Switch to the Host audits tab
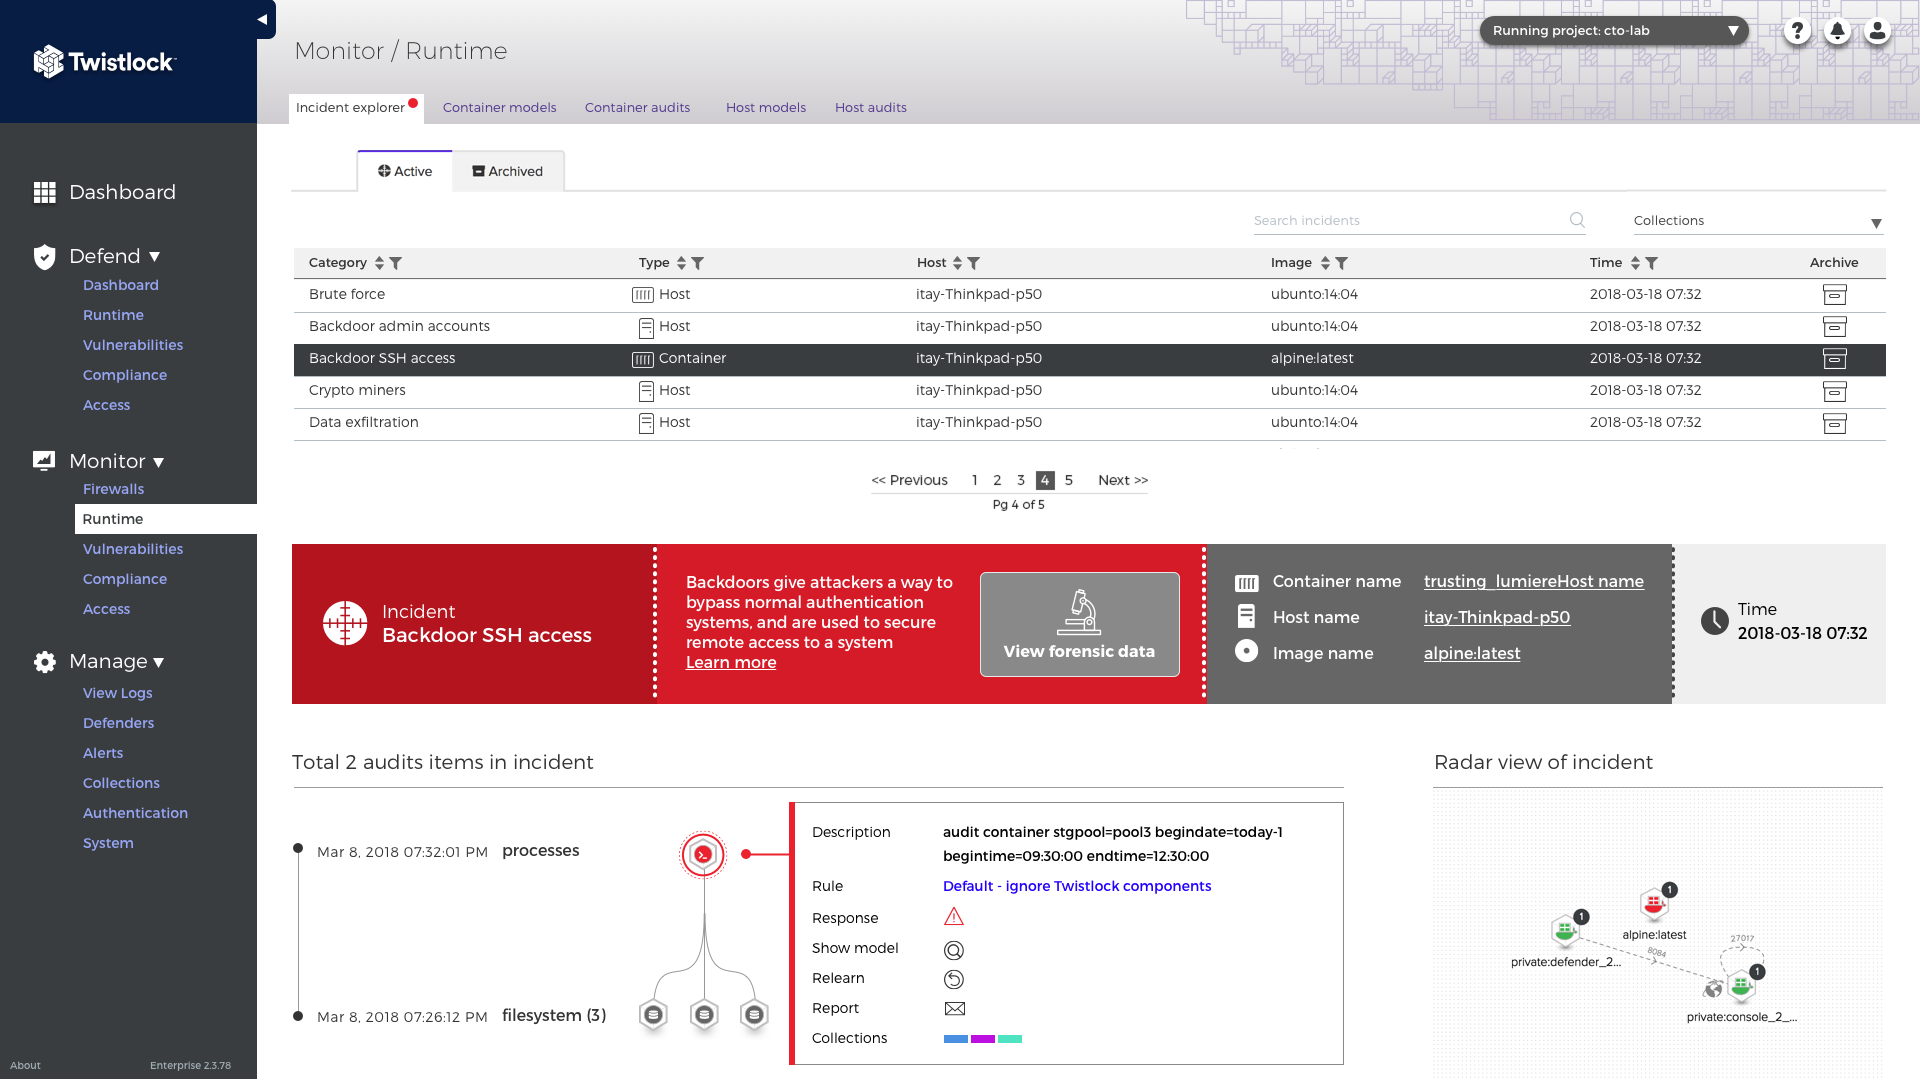The height and width of the screenshot is (1080, 1920). pos(871,108)
